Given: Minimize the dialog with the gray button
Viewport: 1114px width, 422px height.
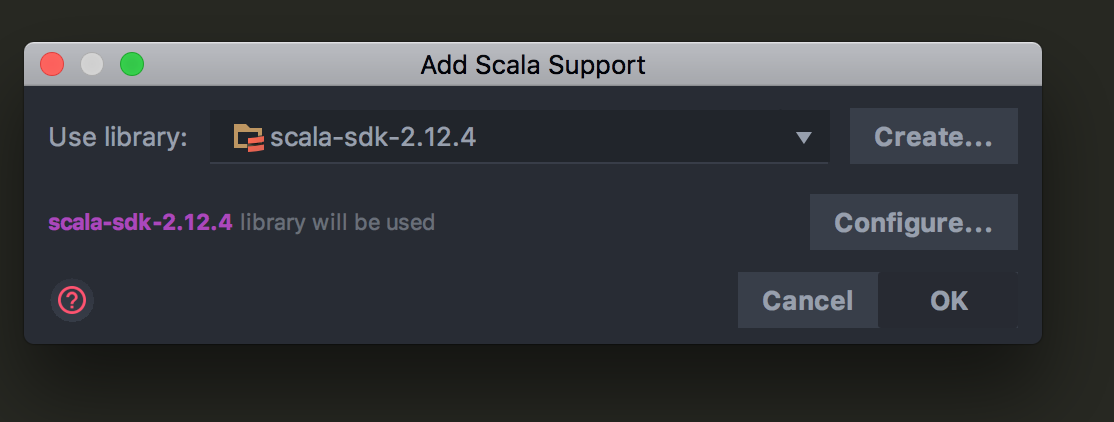Looking at the screenshot, I should [92, 65].
